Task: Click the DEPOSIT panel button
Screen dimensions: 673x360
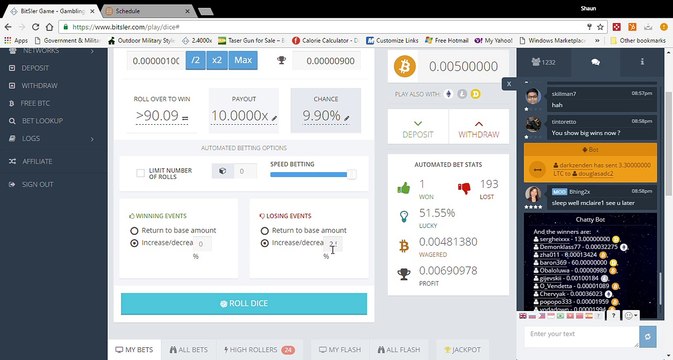Action: click(418, 127)
